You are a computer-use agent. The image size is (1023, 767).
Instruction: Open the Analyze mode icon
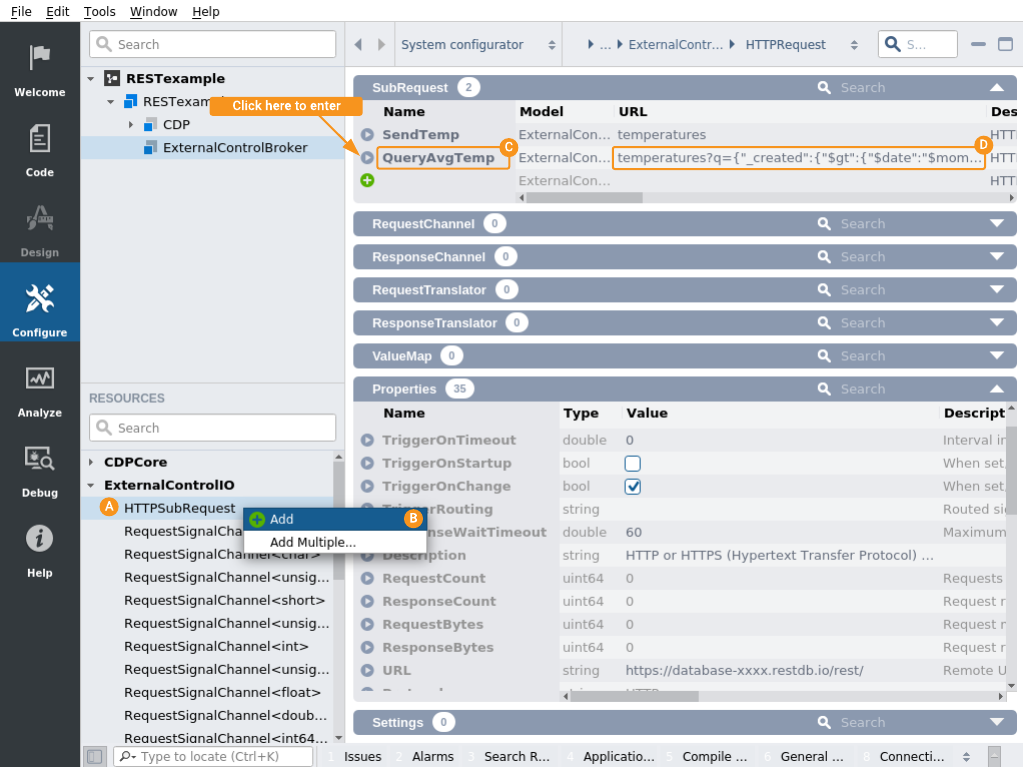(40, 381)
